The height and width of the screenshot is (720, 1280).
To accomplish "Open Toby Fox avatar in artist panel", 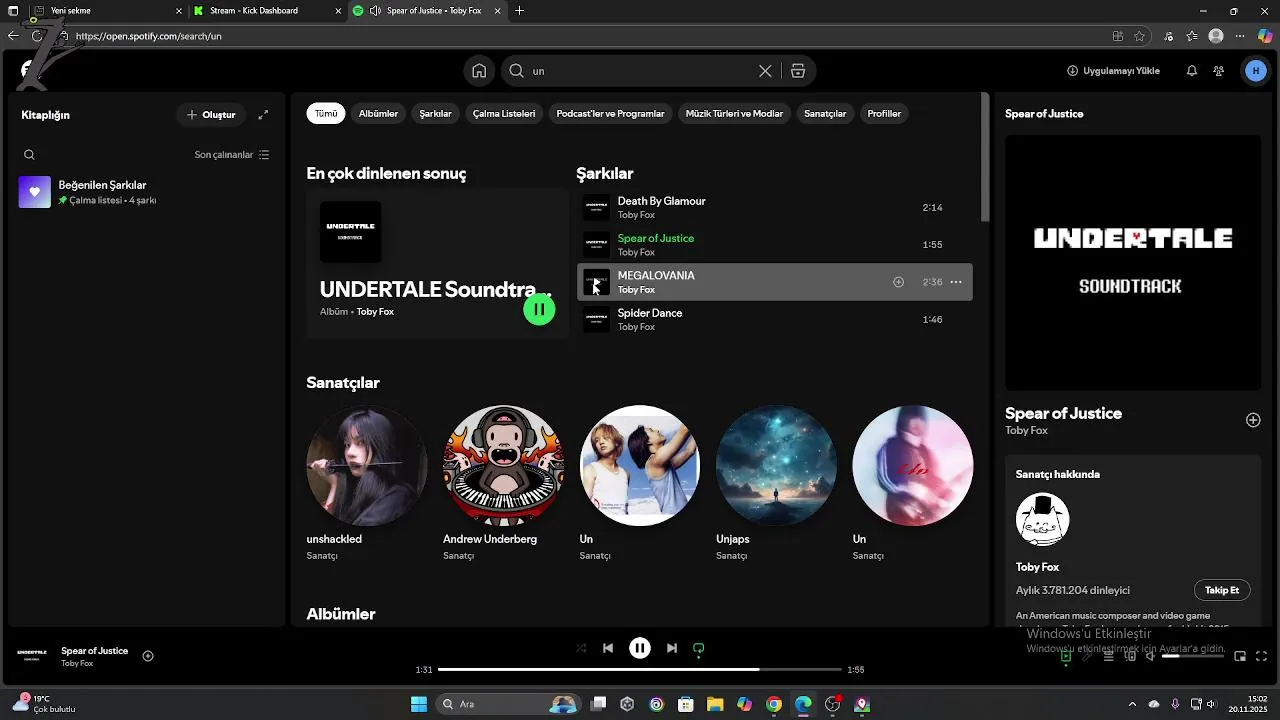I will (1042, 519).
